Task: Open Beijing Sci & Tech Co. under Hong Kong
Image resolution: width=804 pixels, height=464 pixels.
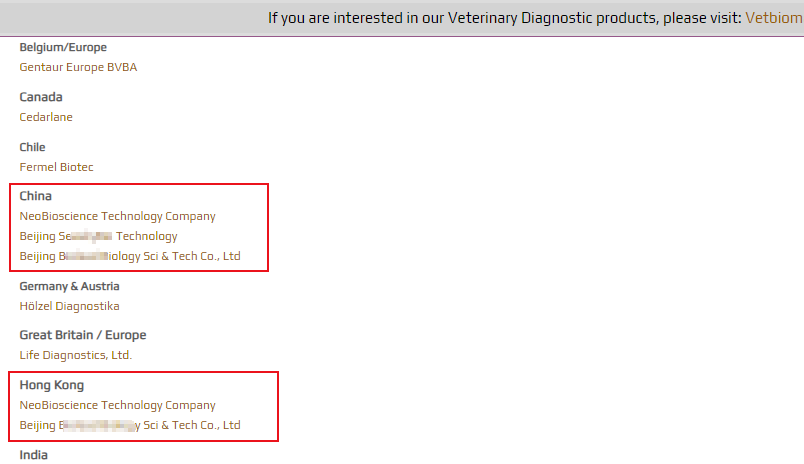Action: click(130, 425)
